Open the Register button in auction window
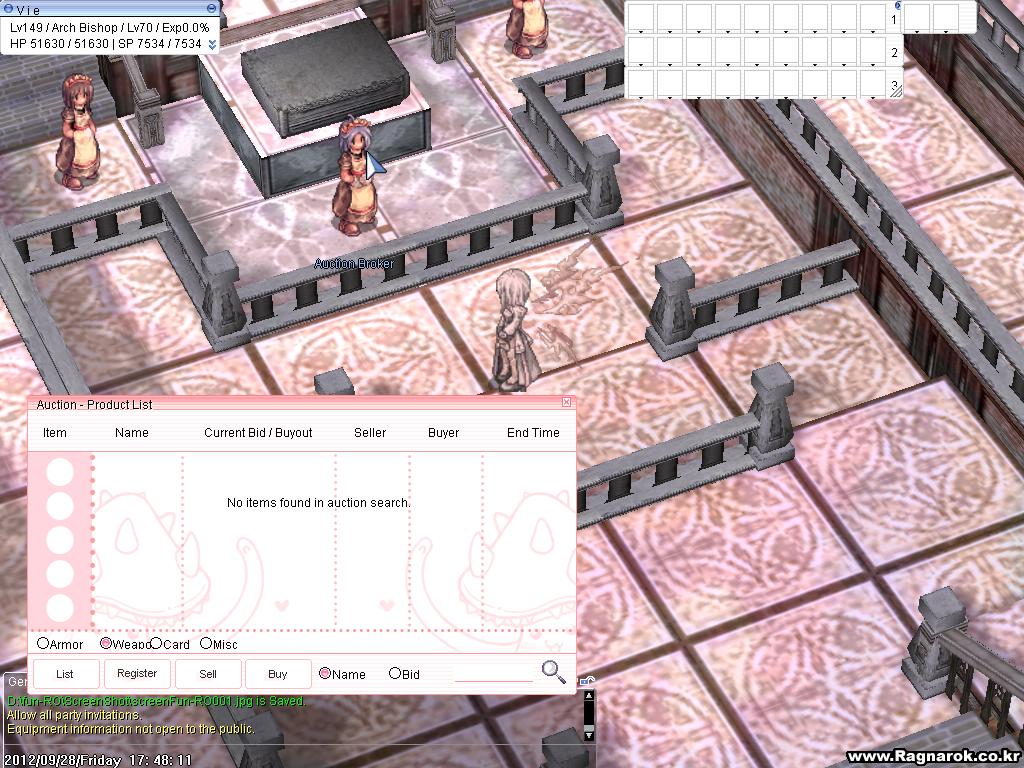This screenshot has width=1024, height=768. pyautogui.click(x=137, y=674)
